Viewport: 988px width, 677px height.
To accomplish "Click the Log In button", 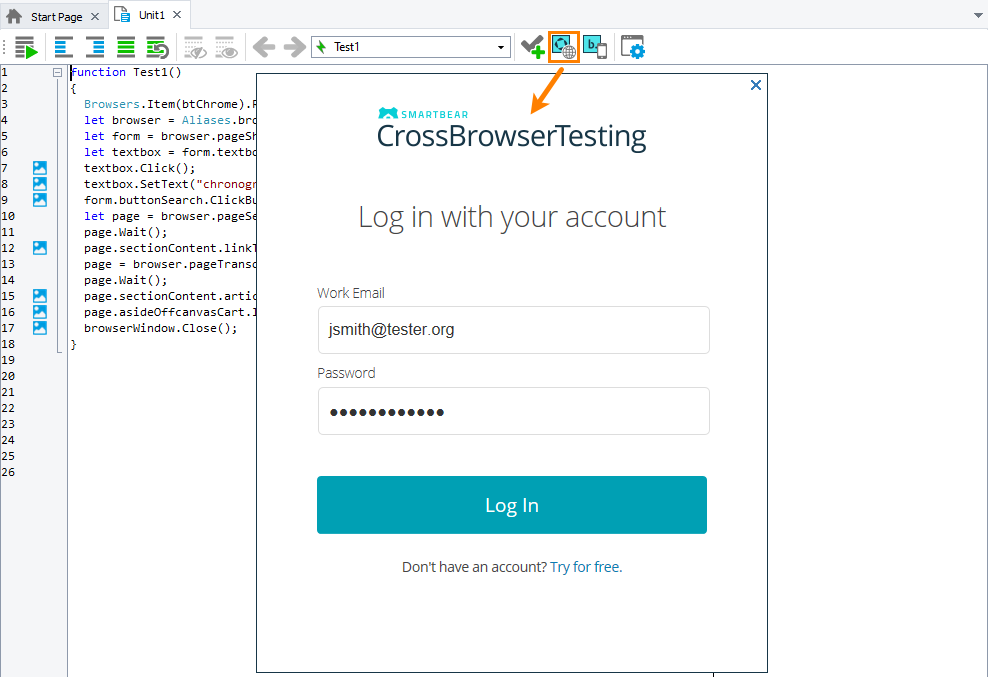I will [x=512, y=505].
